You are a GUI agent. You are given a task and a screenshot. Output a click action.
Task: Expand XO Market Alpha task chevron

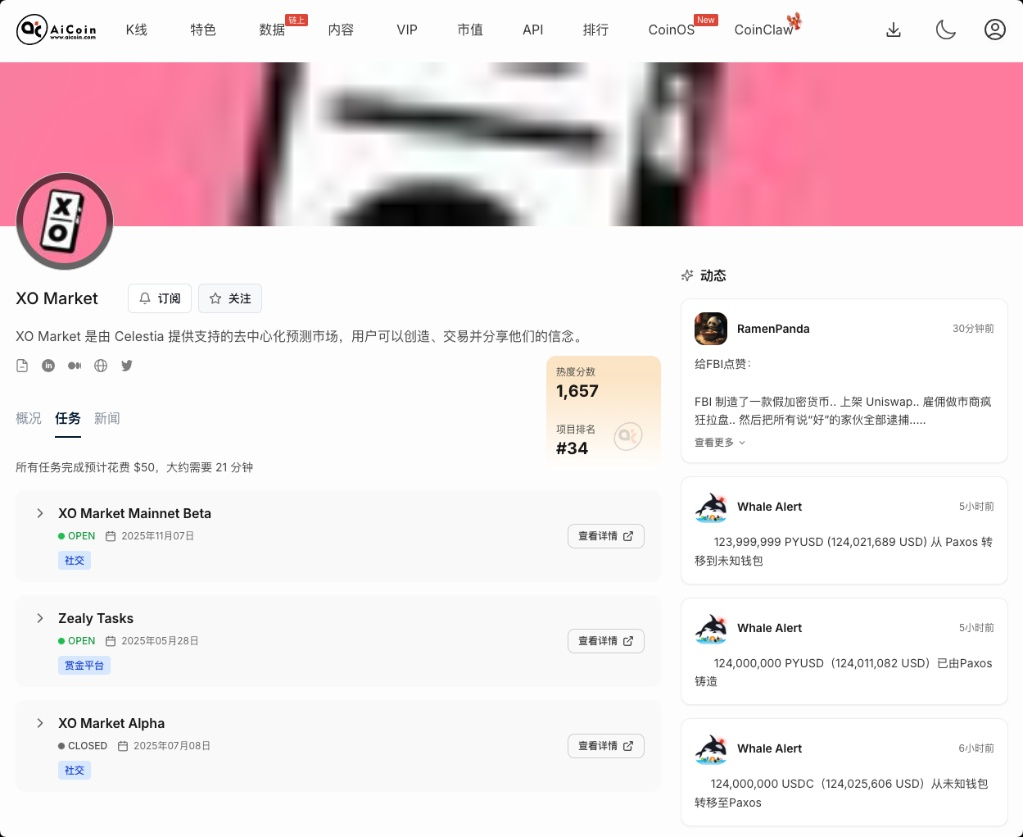40,723
